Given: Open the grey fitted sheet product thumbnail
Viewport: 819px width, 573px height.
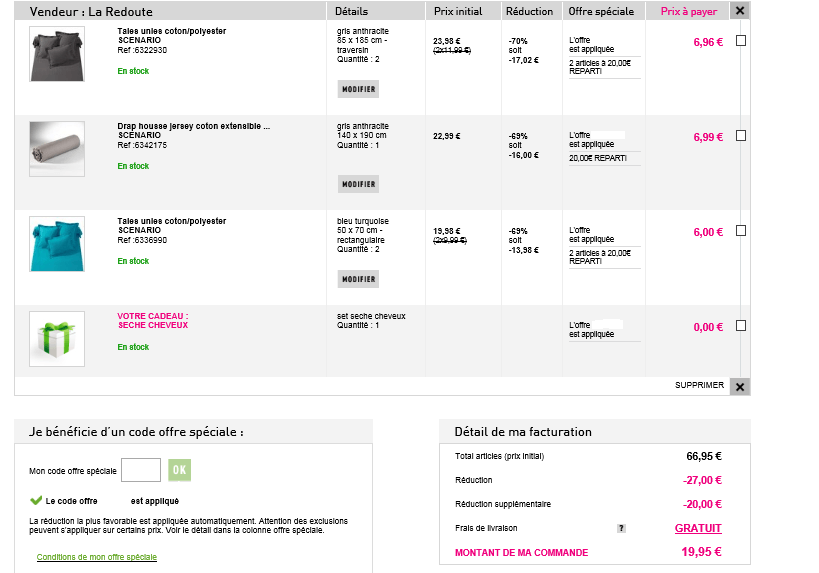Looking at the screenshot, I should coord(57,150).
